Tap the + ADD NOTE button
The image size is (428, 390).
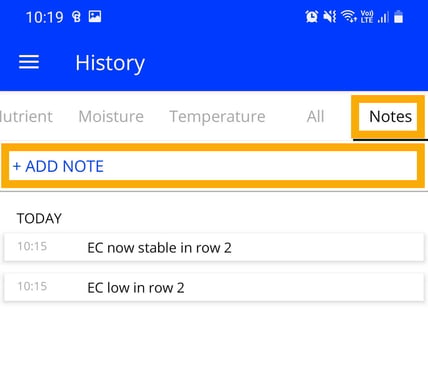(213, 166)
